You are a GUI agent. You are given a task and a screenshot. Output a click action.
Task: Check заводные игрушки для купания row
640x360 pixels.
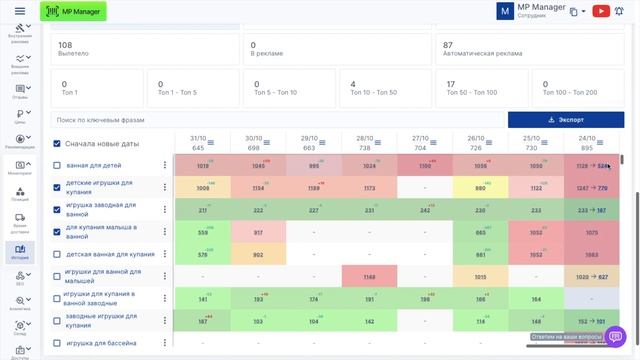tap(57, 321)
